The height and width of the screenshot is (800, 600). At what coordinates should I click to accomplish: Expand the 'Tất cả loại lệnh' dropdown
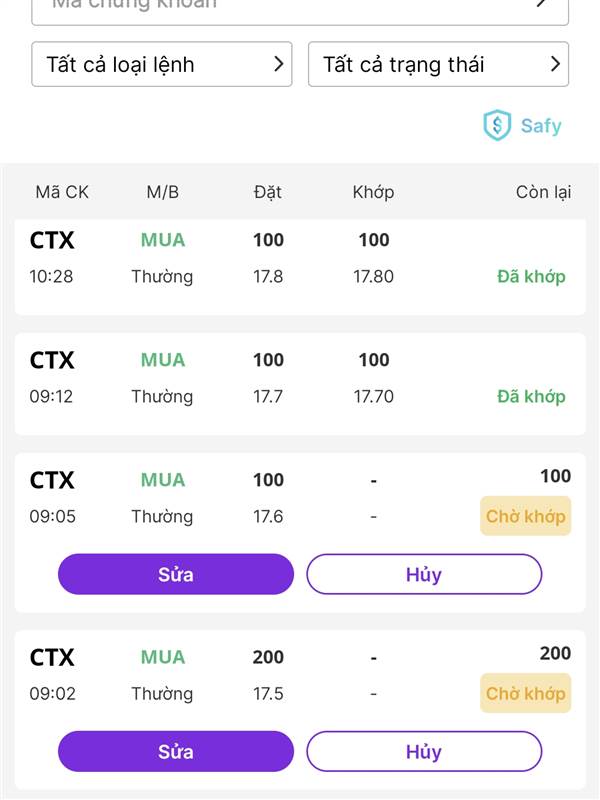click(x=162, y=64)
